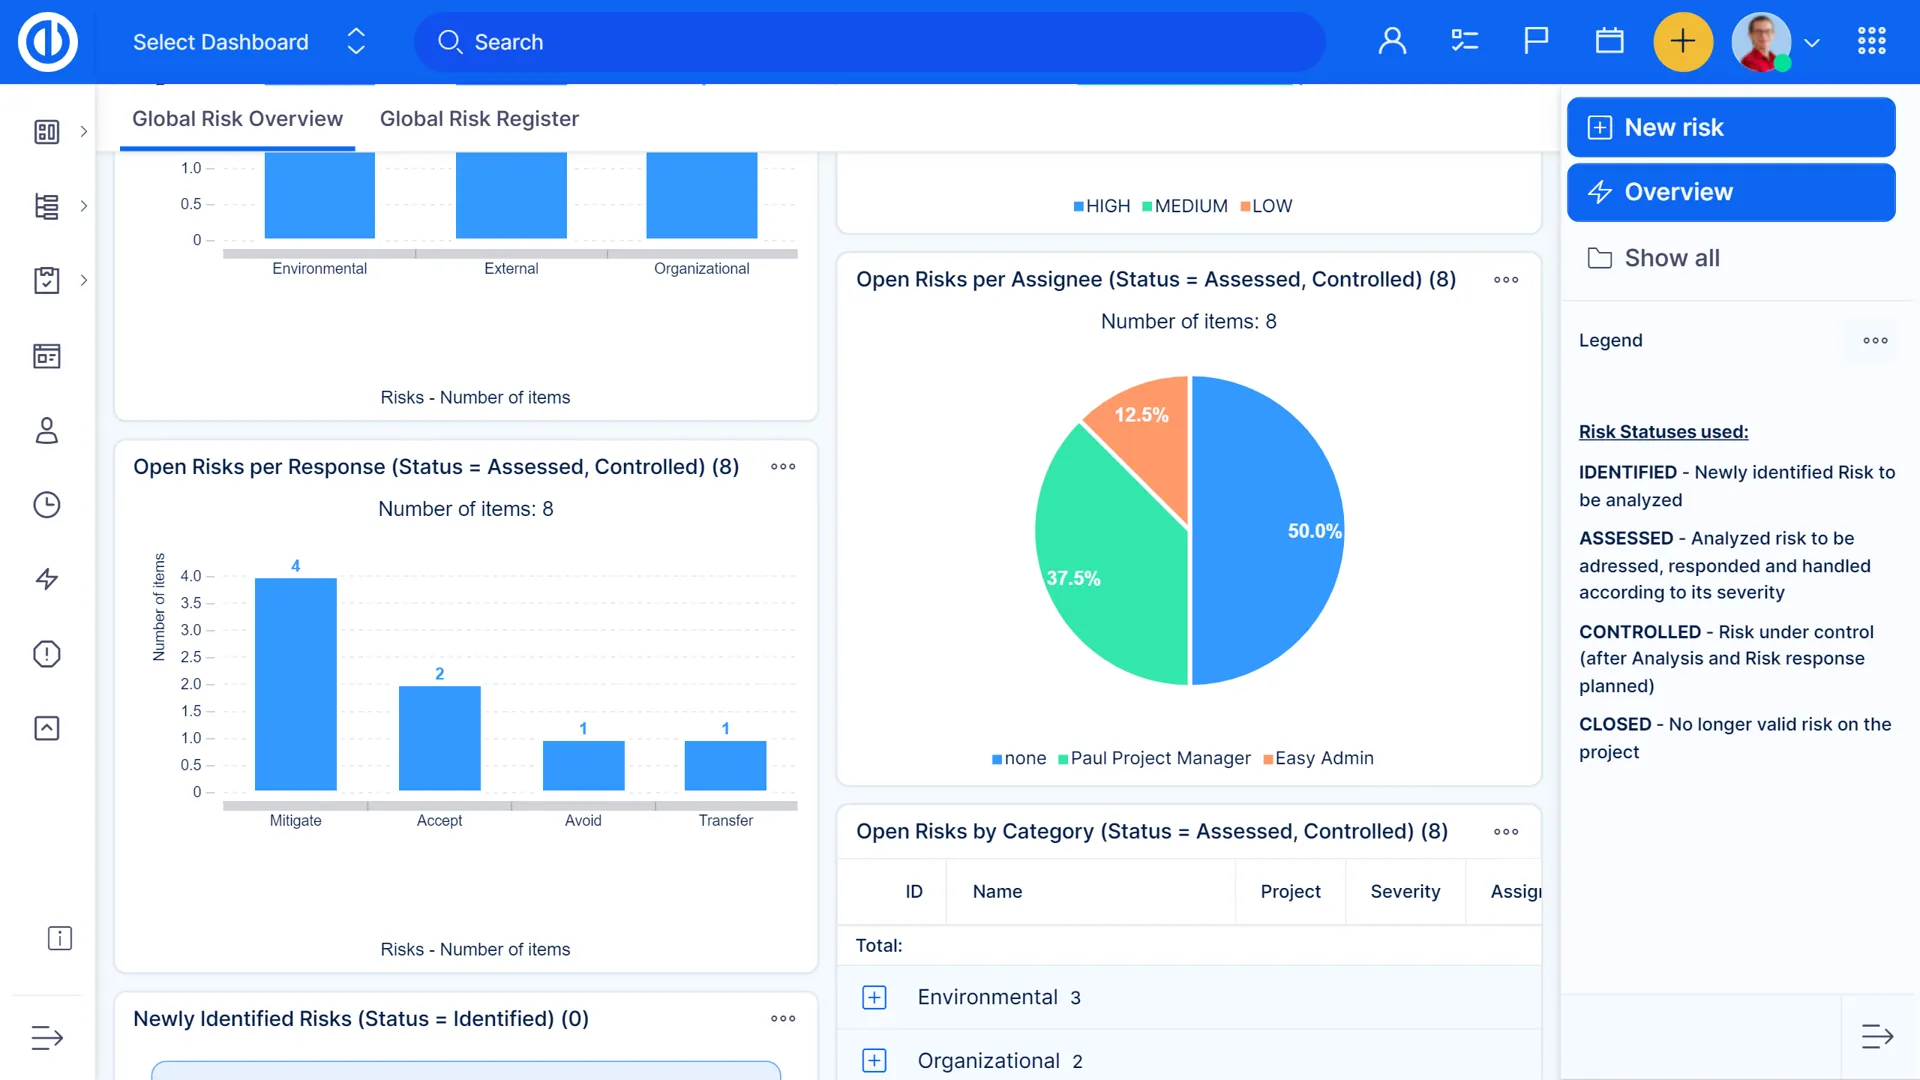This screenshot has height=1080, width=1920.
Task: Toggle Easy Admin legend entry
Action: pos(1318,758)
